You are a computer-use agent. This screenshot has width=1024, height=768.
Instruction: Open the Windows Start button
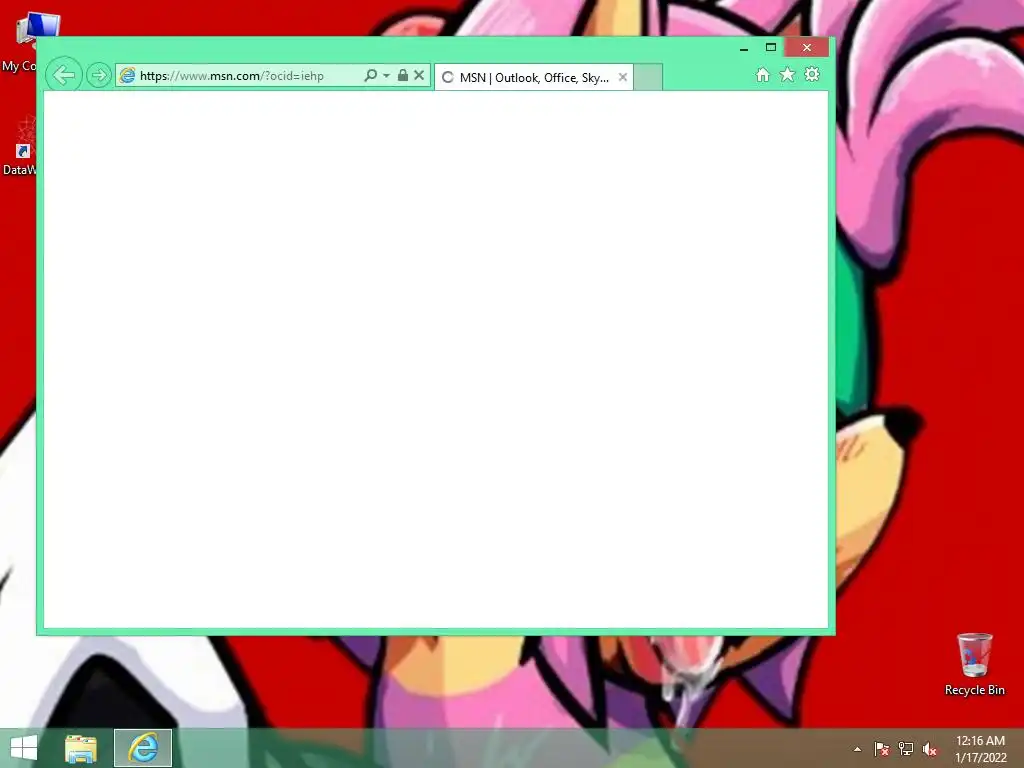[24, 748]
